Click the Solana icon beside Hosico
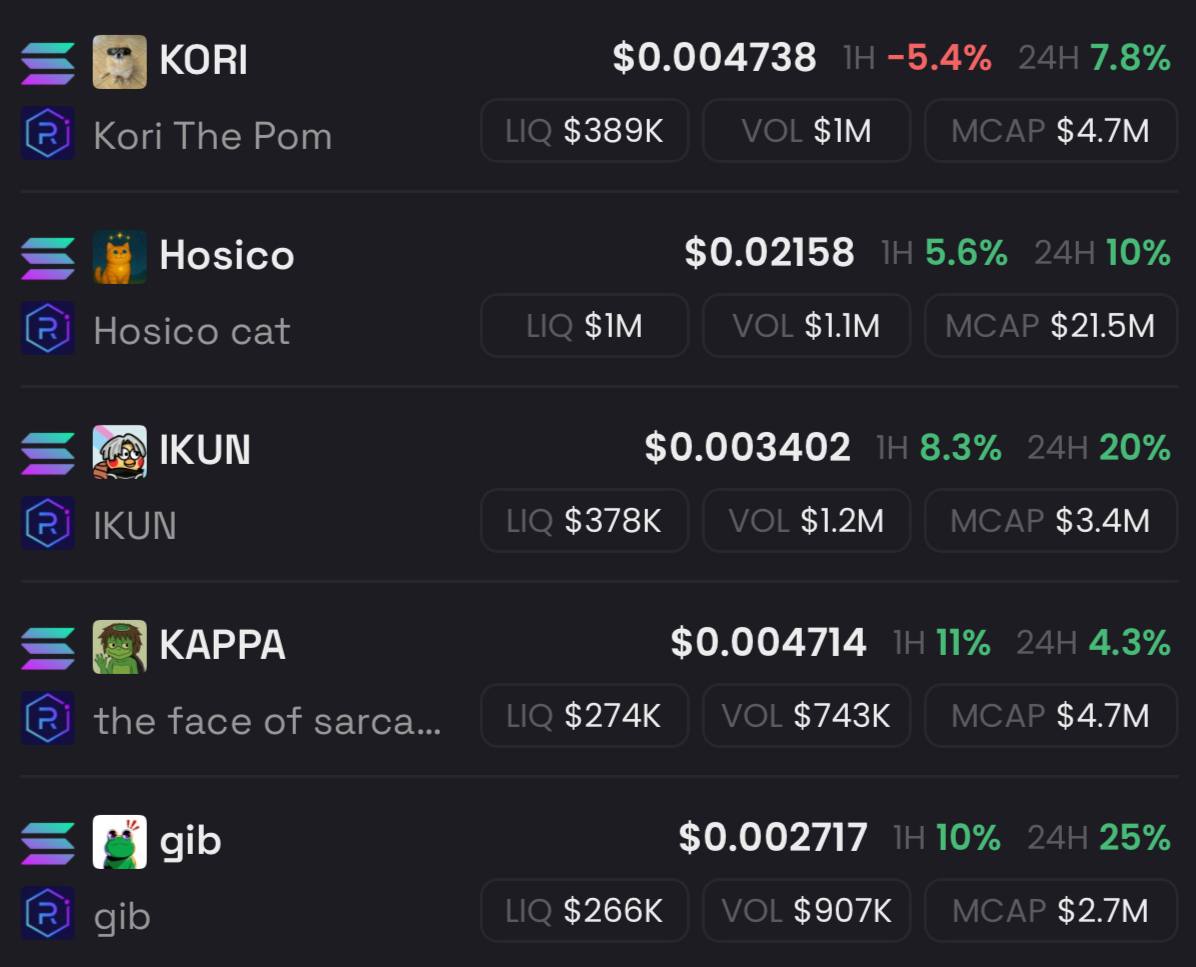 click(x=48, y=257)
